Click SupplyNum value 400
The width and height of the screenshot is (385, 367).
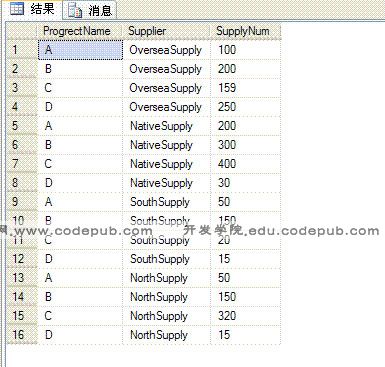tap(246, 164)
